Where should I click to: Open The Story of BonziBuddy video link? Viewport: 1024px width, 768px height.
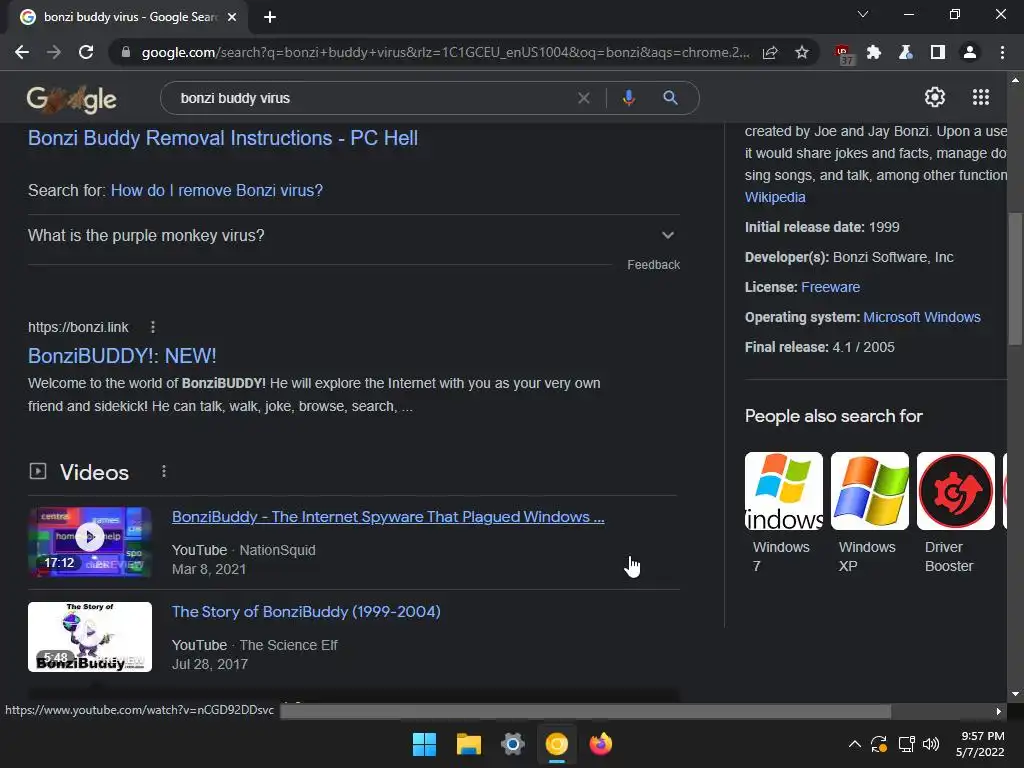[x=306, y=611]
